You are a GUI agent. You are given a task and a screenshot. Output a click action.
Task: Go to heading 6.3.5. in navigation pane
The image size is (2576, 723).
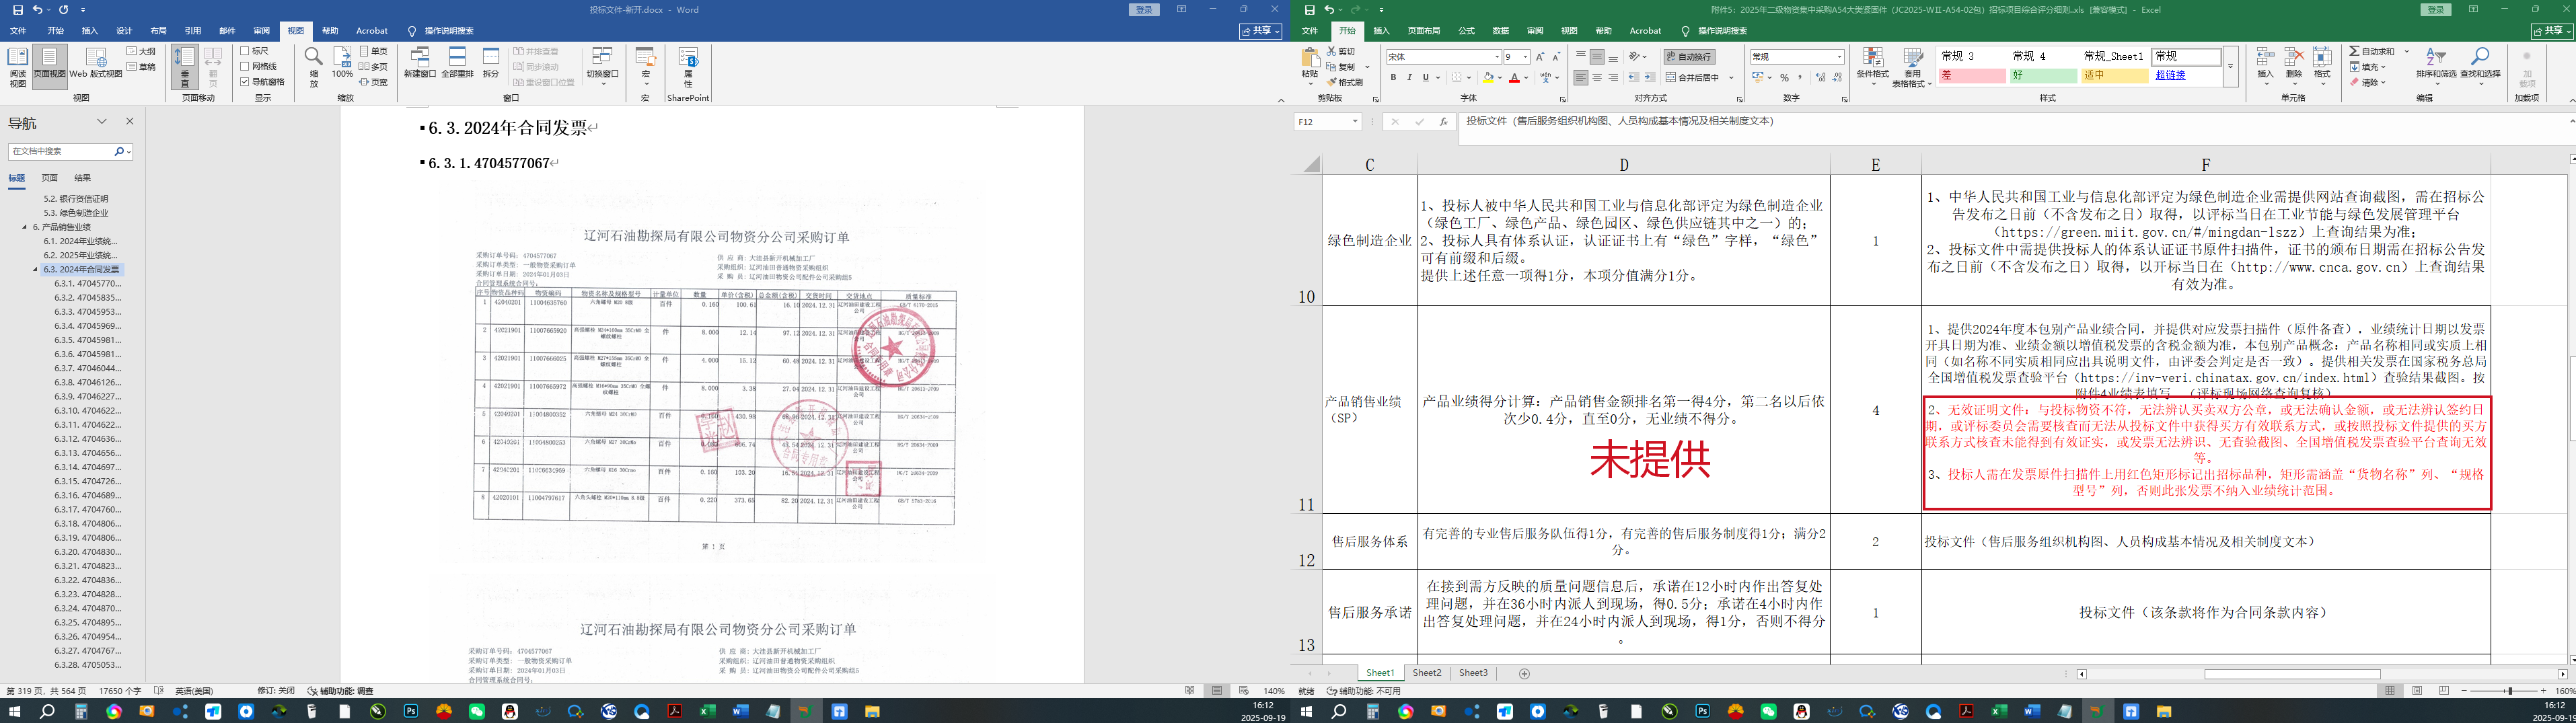(88, 340)
